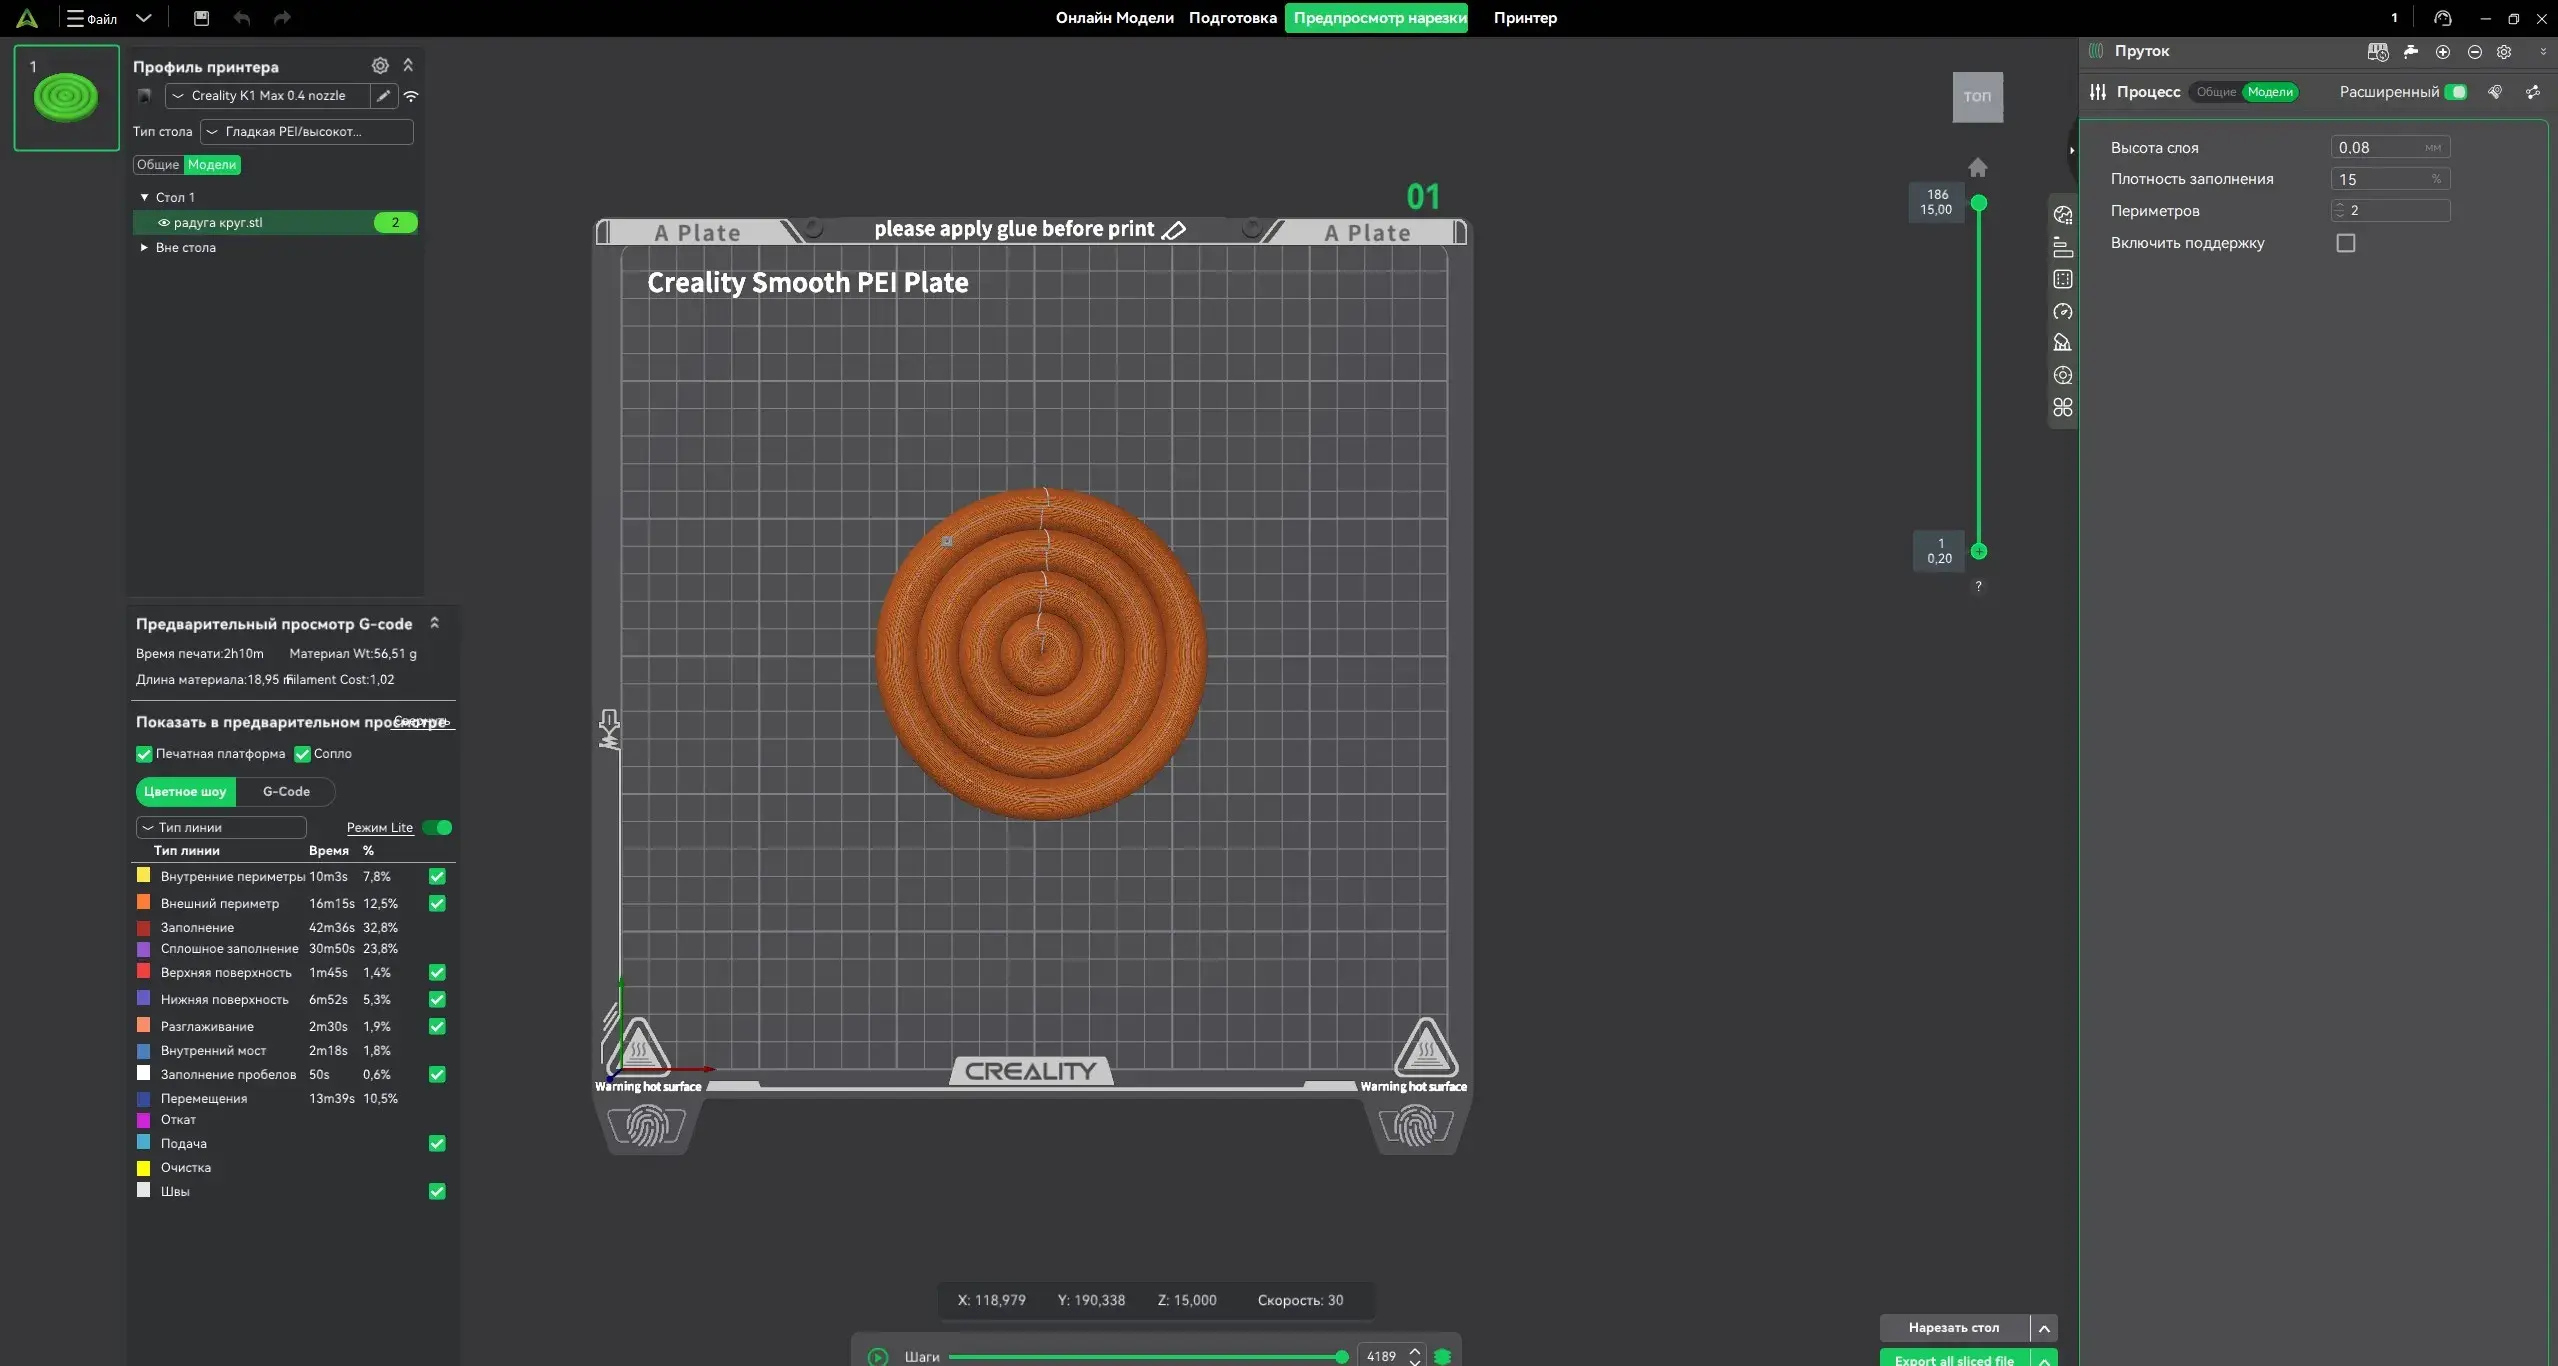Click the Режим Lite link
Image resolution: width=2558 pixels, height=1366 pixels.
tap(380, 828)
